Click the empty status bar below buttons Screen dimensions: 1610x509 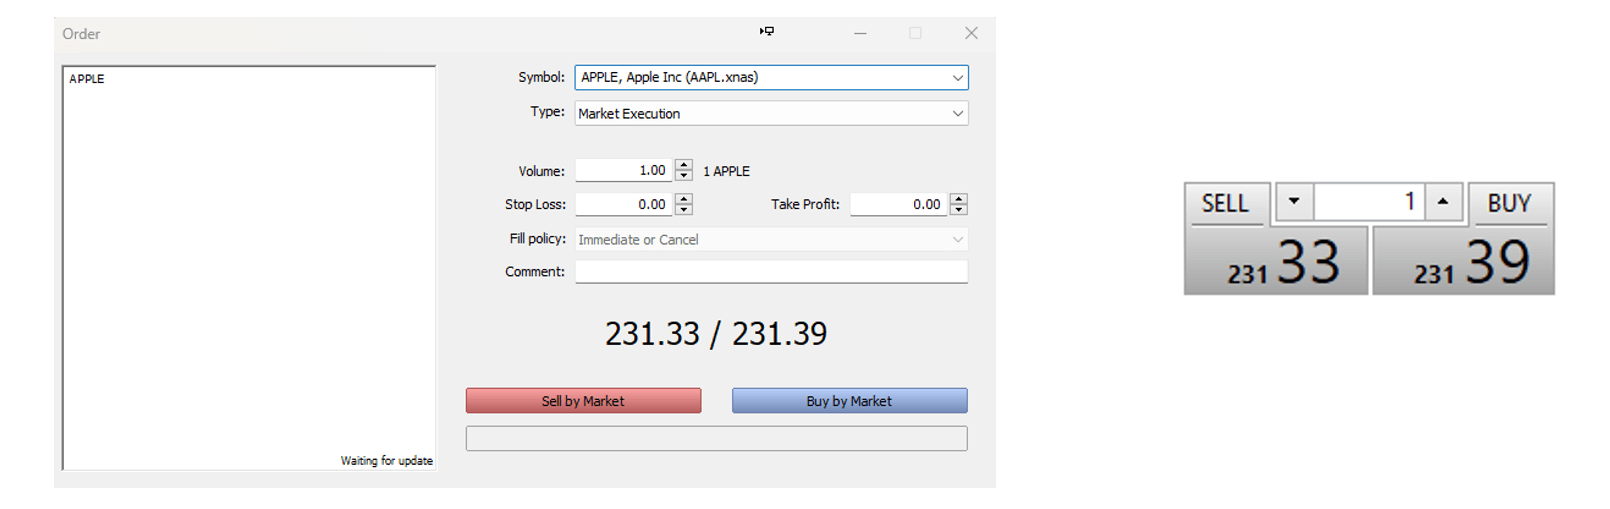[716, 438]
